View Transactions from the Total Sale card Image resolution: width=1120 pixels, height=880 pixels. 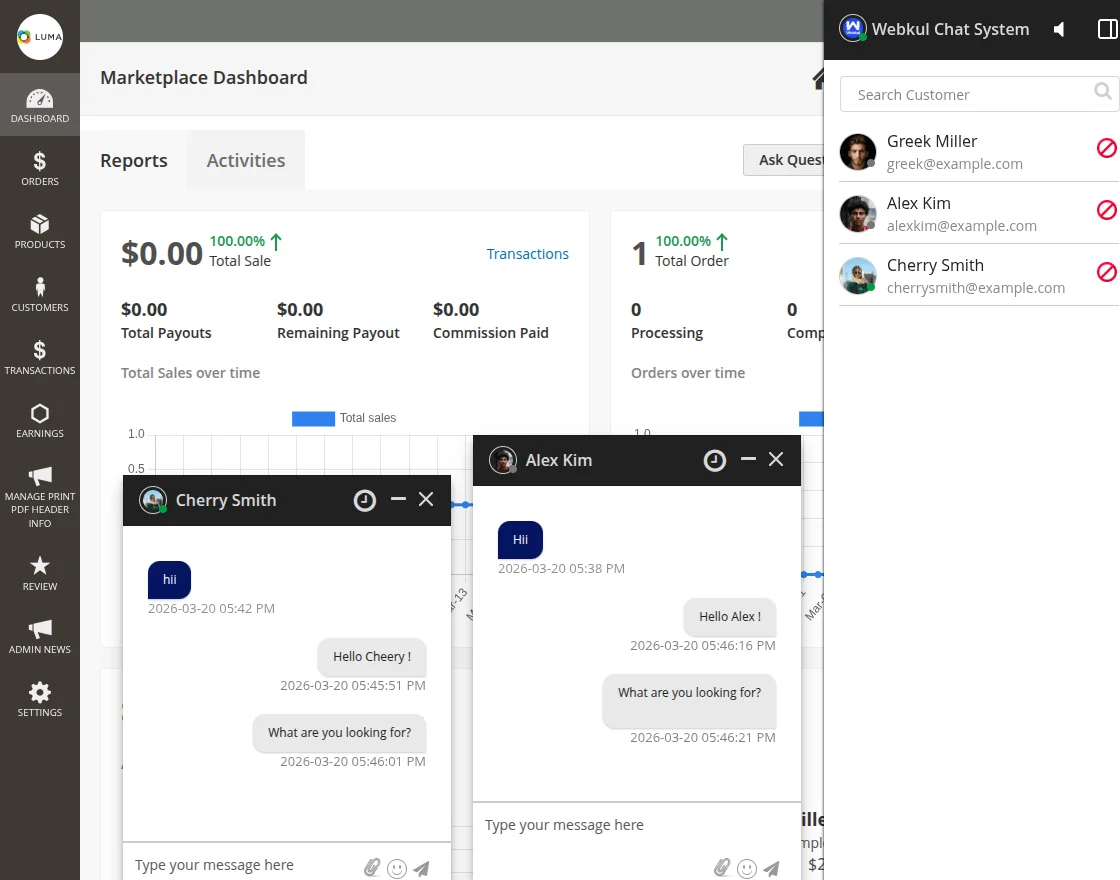coord(528,254)
